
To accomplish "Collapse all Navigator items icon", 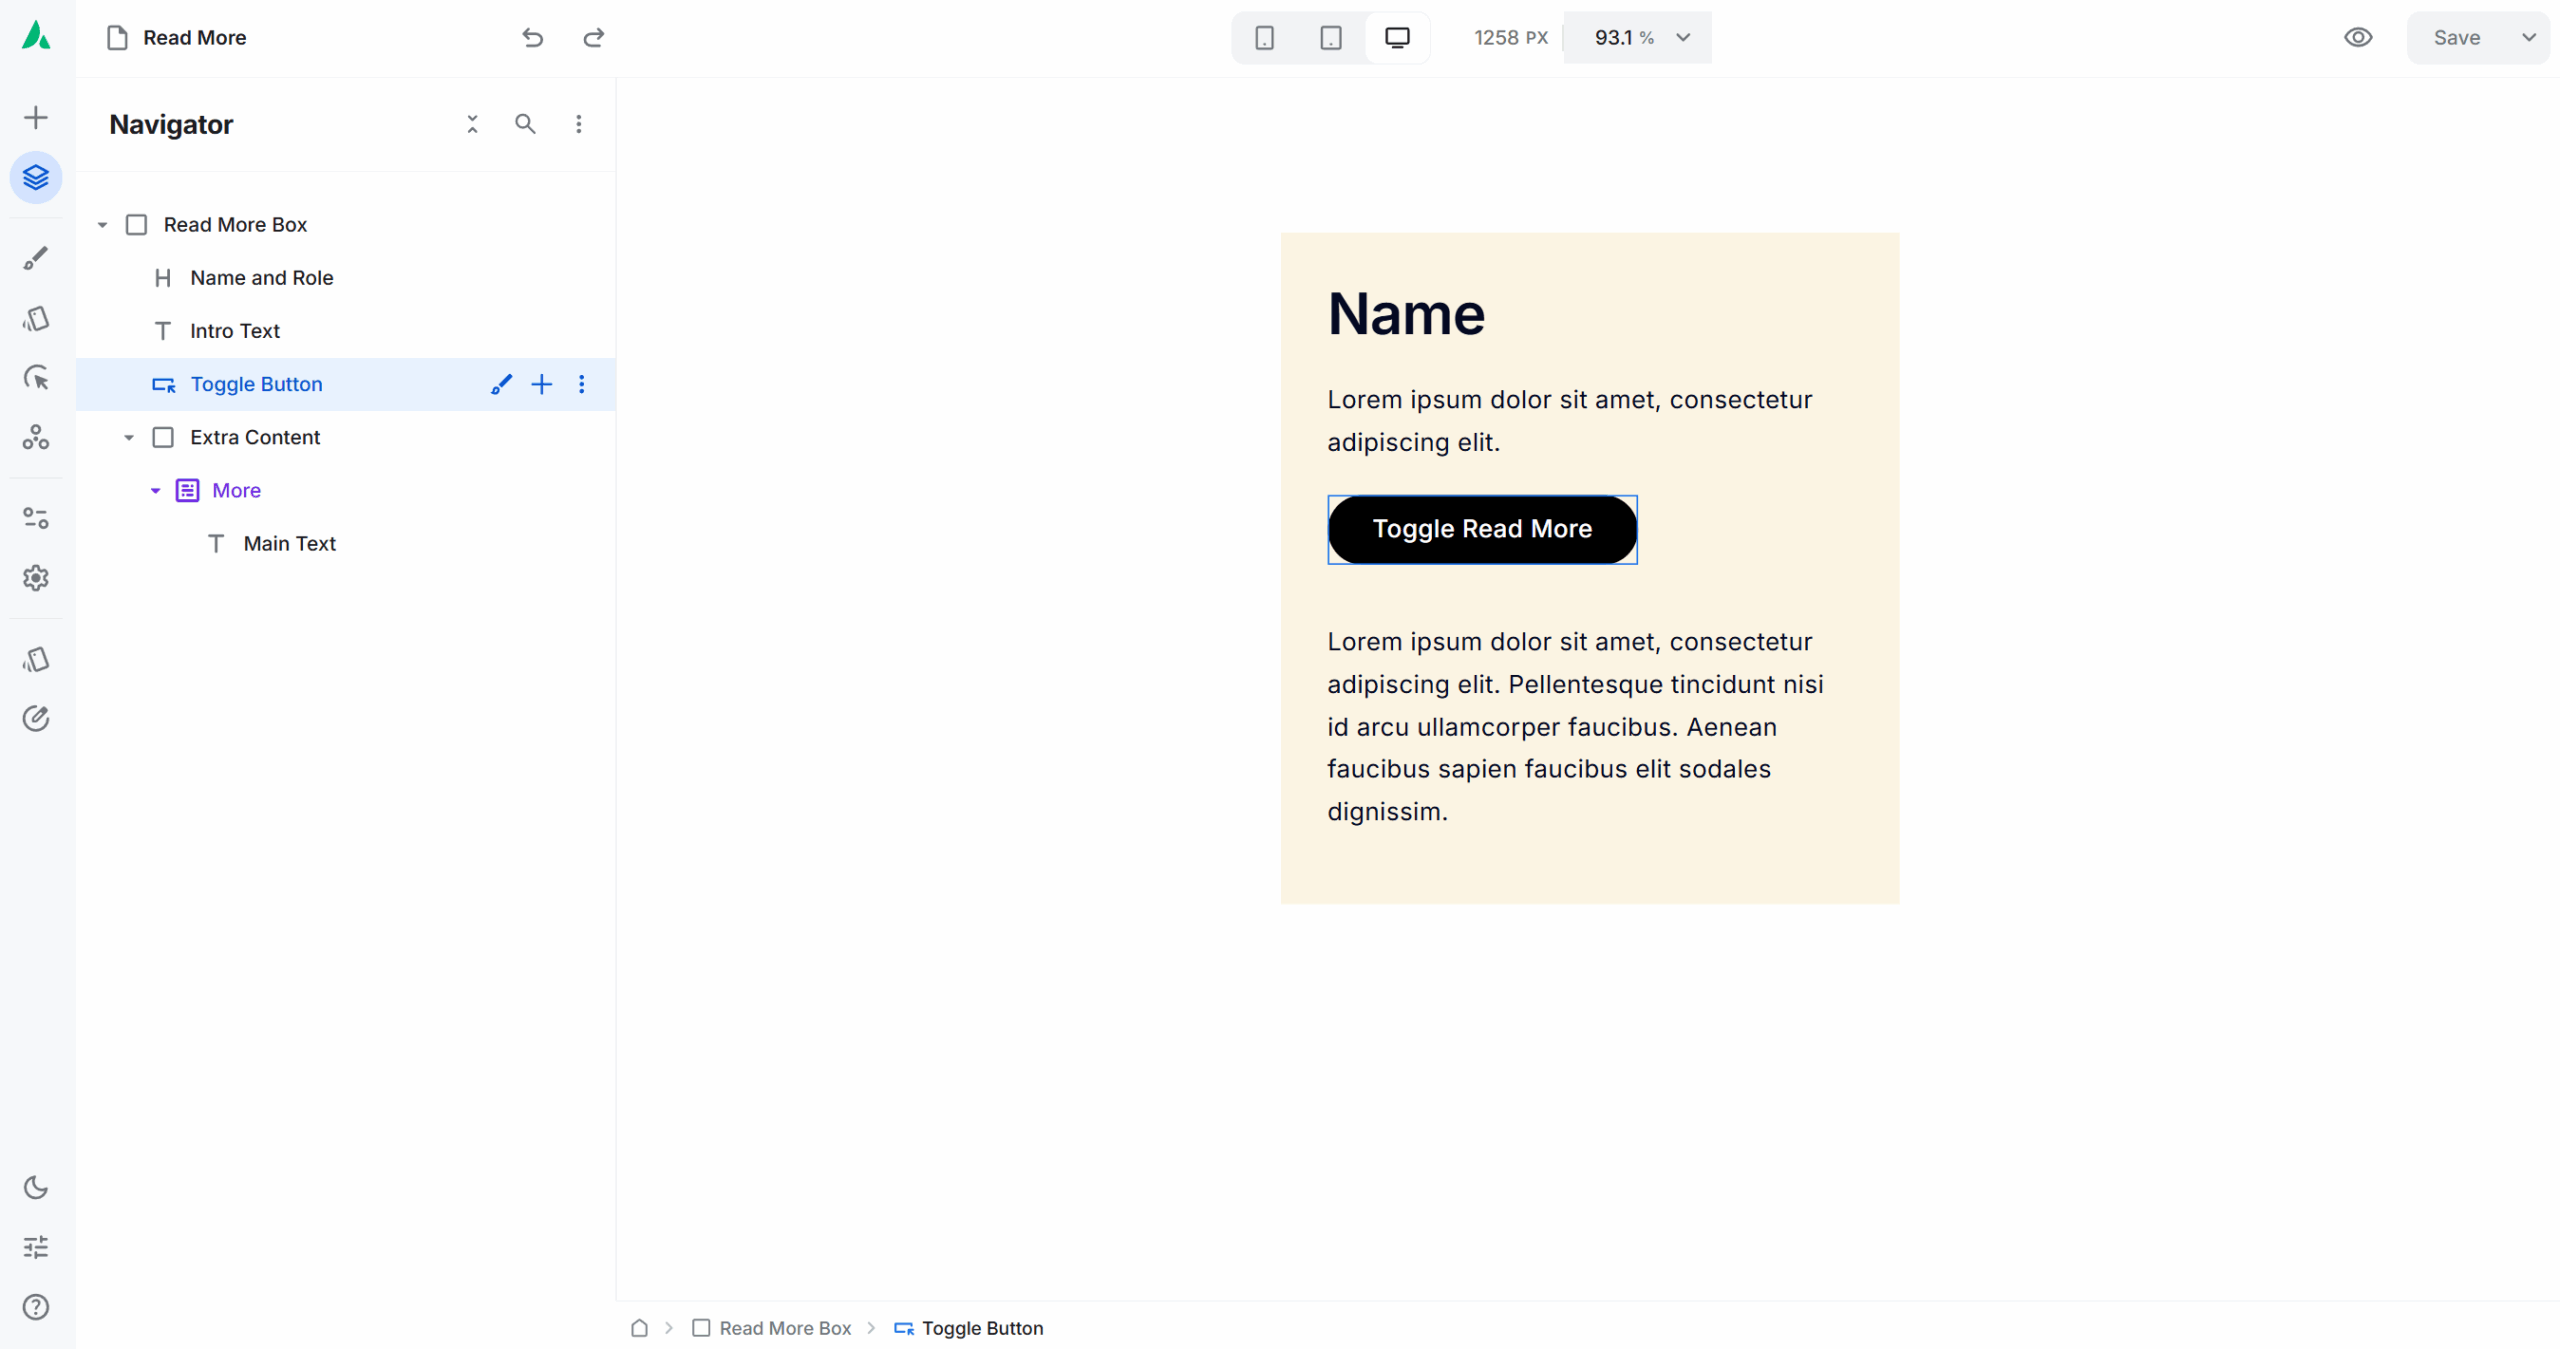I will tap(472, 124).
